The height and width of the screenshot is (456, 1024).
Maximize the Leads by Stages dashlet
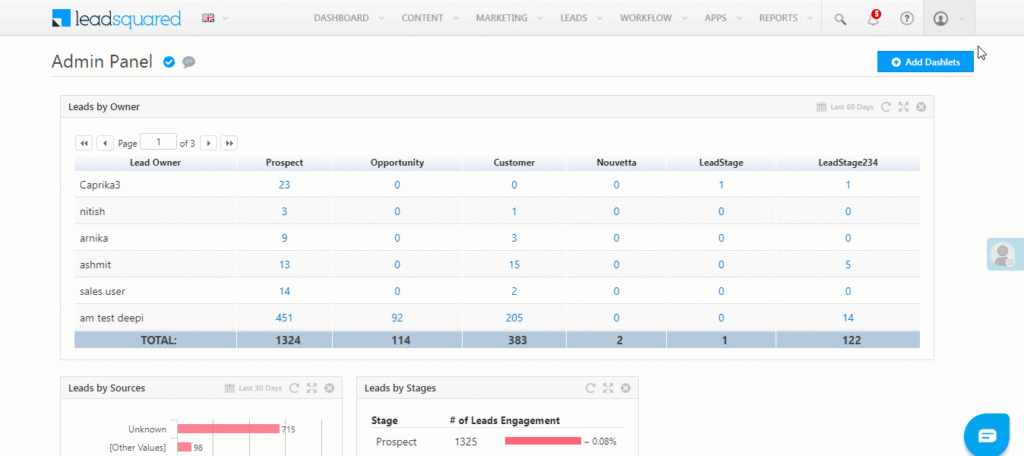pyautogui.click(x=608, y=388)
